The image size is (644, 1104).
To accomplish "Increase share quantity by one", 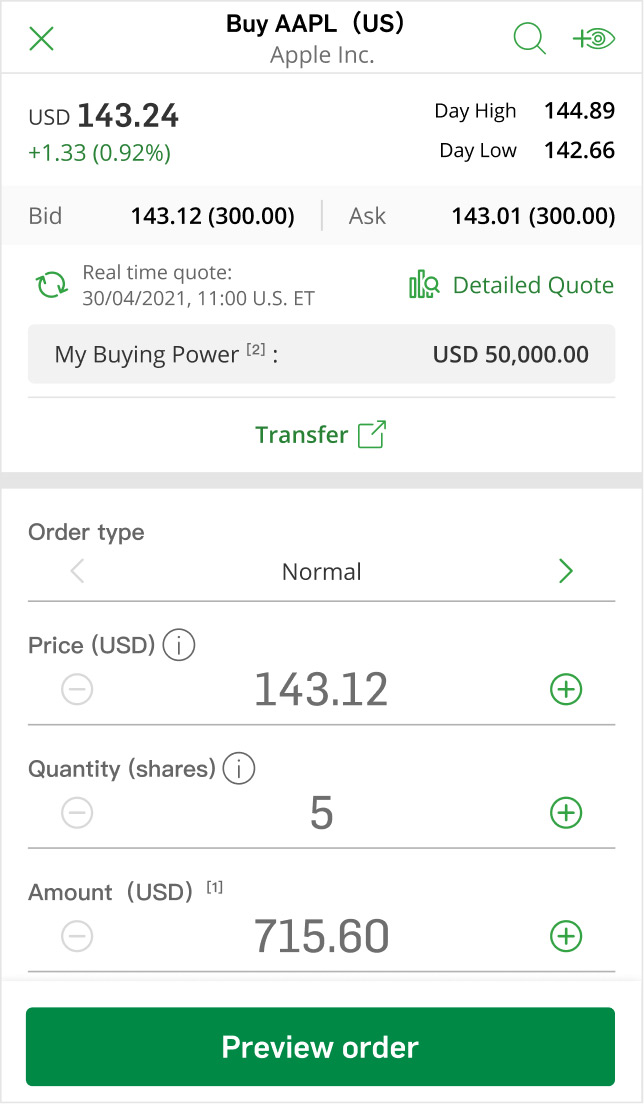I will [566, 813].
